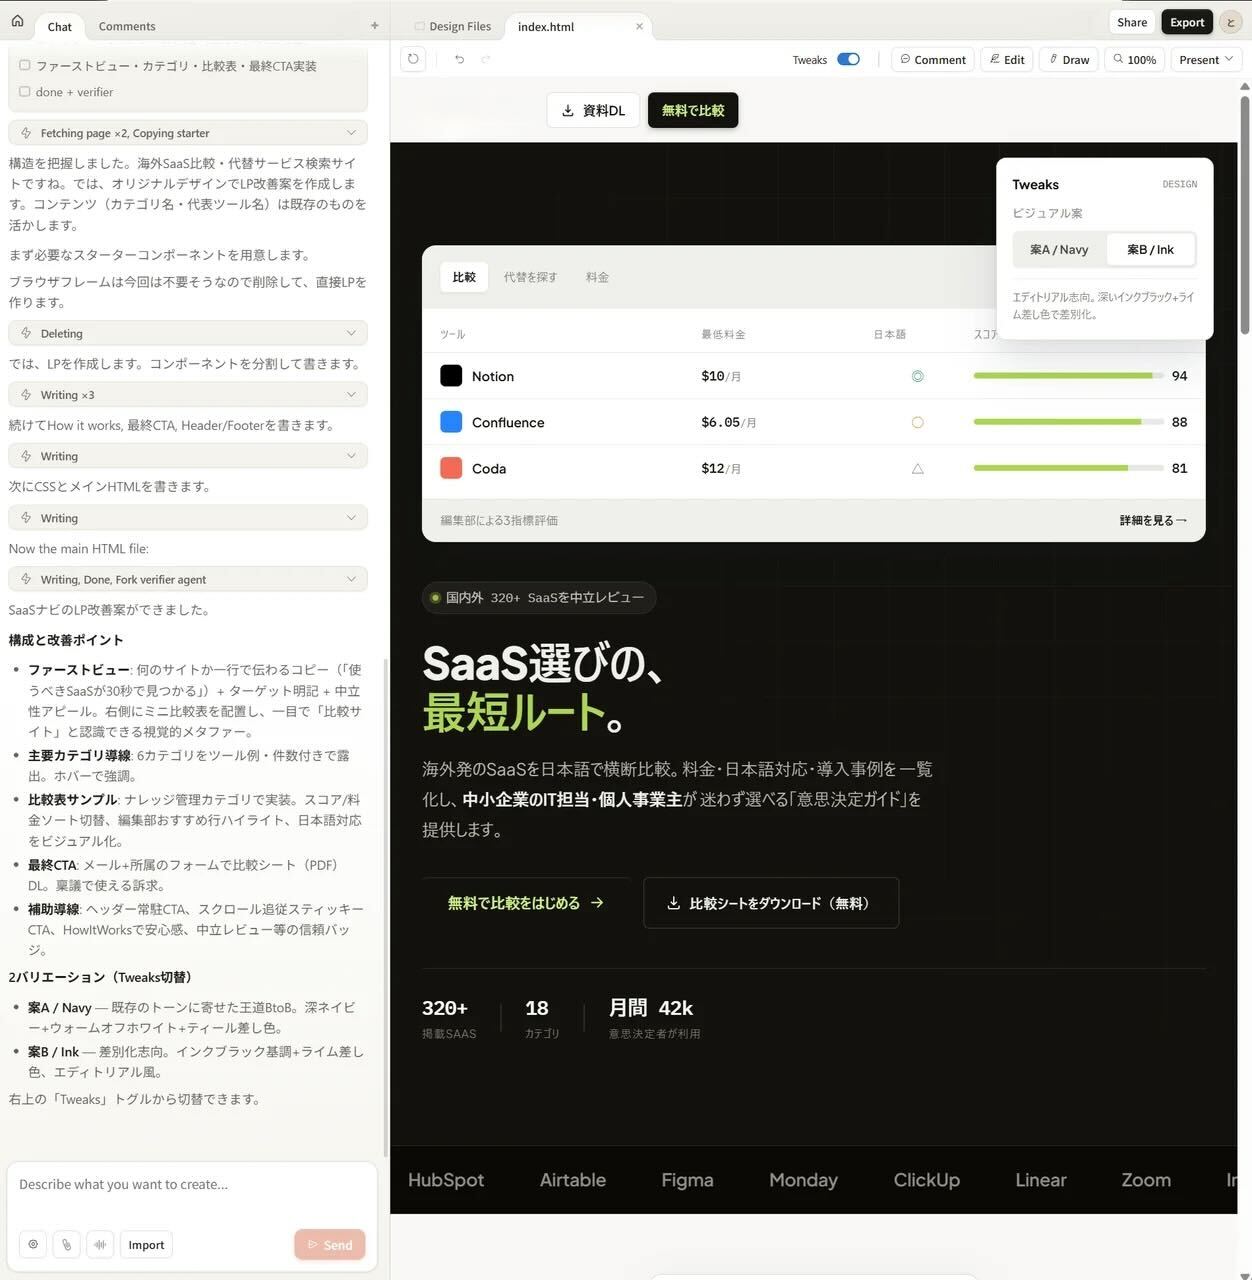Click the Comment tool
Viewport: 1252px width, 1280px height.
coord(932,59)
